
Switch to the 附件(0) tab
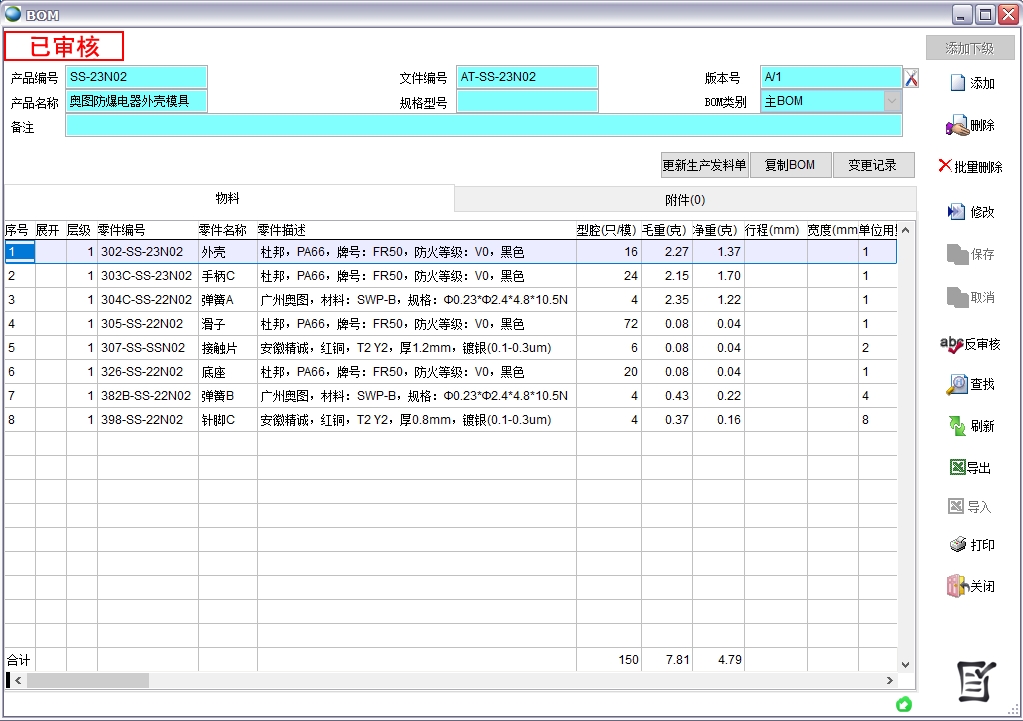tap(685, 199)
